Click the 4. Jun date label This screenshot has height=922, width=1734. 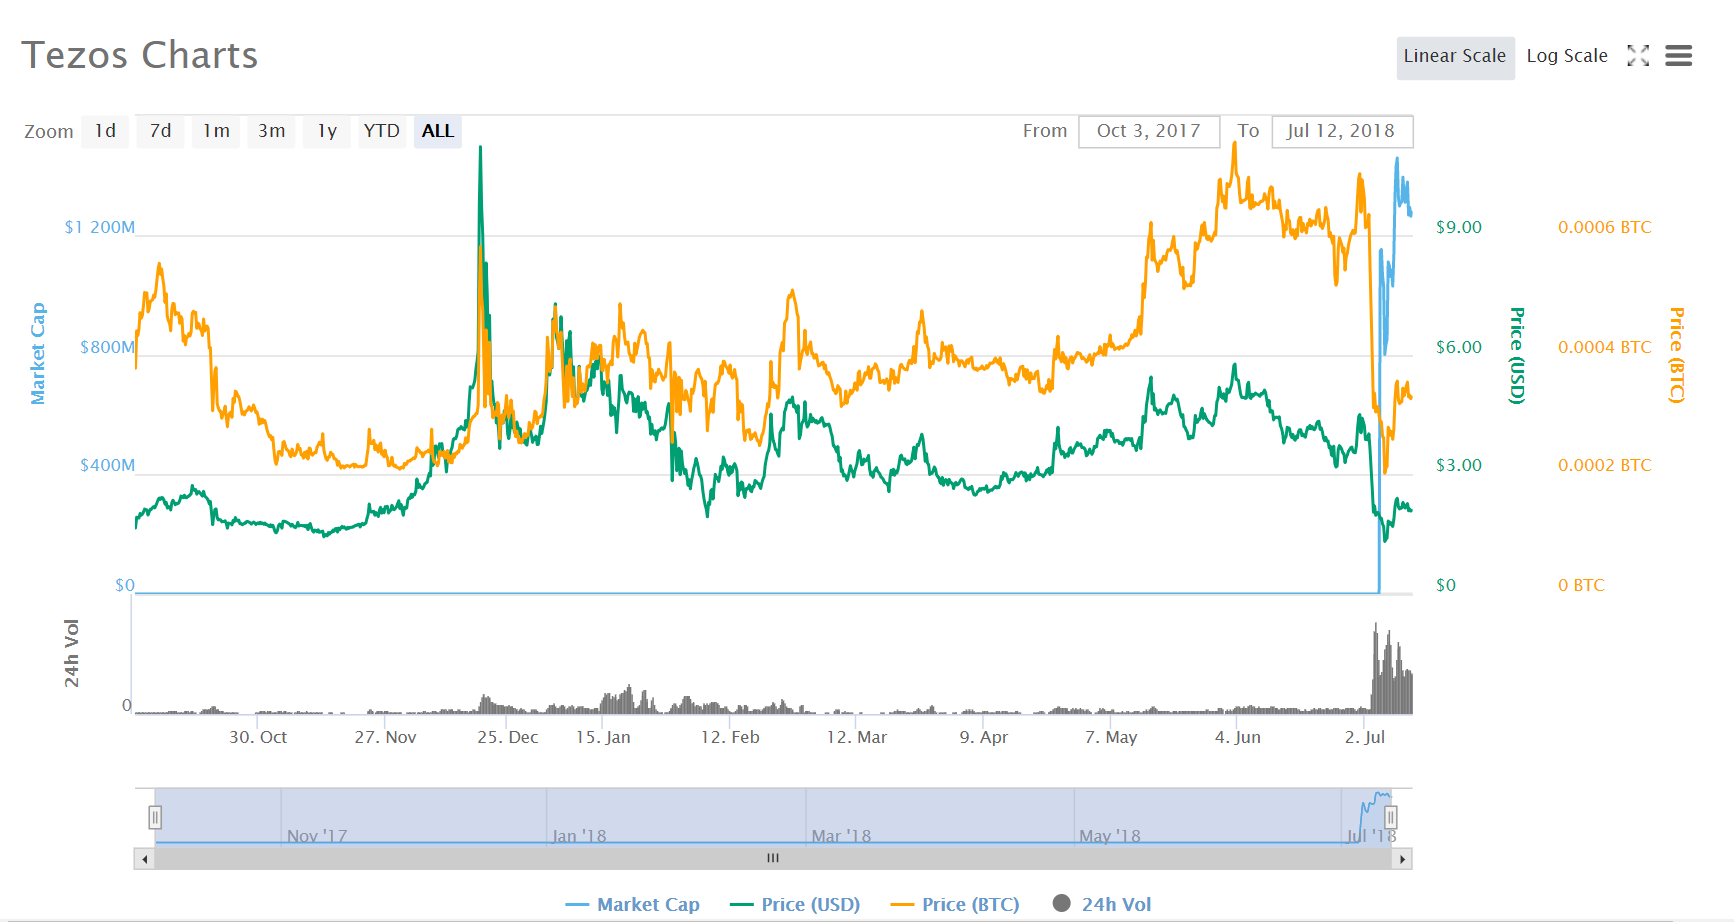pyautogui.click(x=1238, y=737)
